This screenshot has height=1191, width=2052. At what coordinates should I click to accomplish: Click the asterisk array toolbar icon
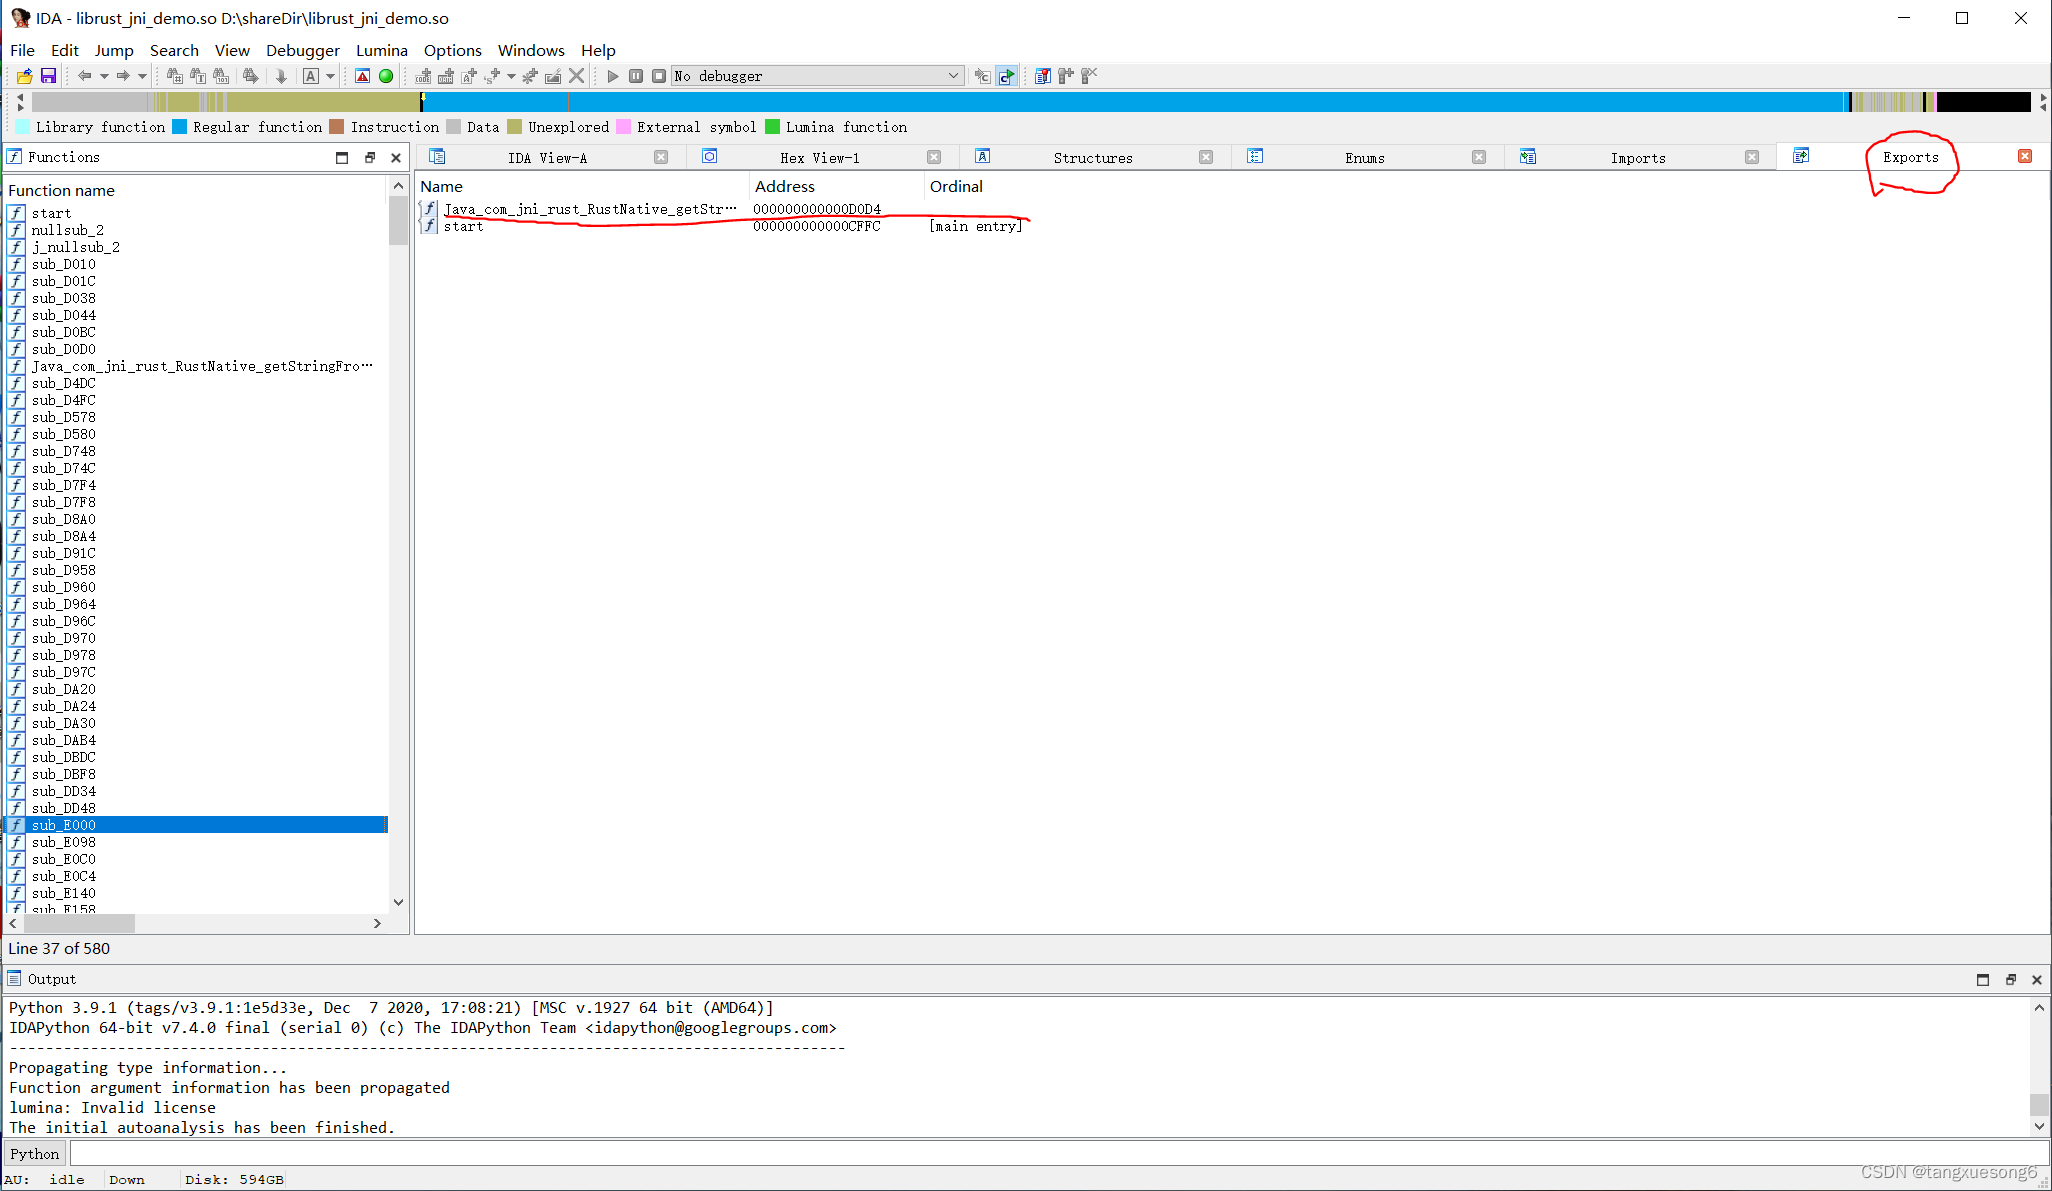(530, 76)
